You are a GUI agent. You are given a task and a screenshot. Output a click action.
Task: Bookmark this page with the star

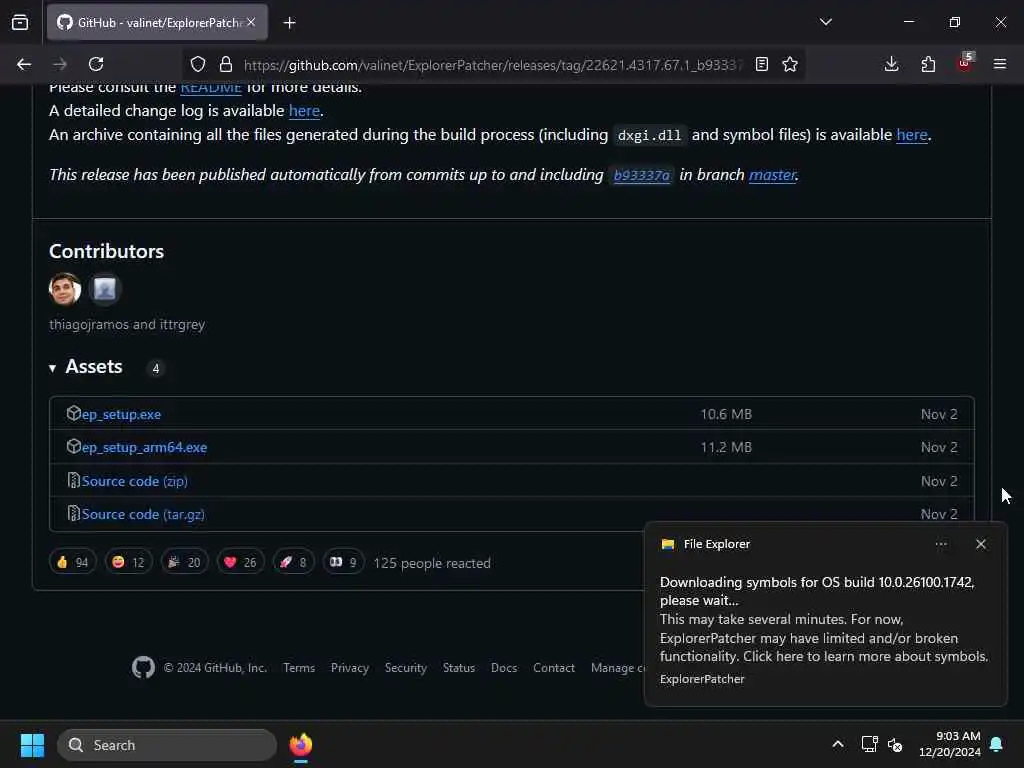[790, 64]
